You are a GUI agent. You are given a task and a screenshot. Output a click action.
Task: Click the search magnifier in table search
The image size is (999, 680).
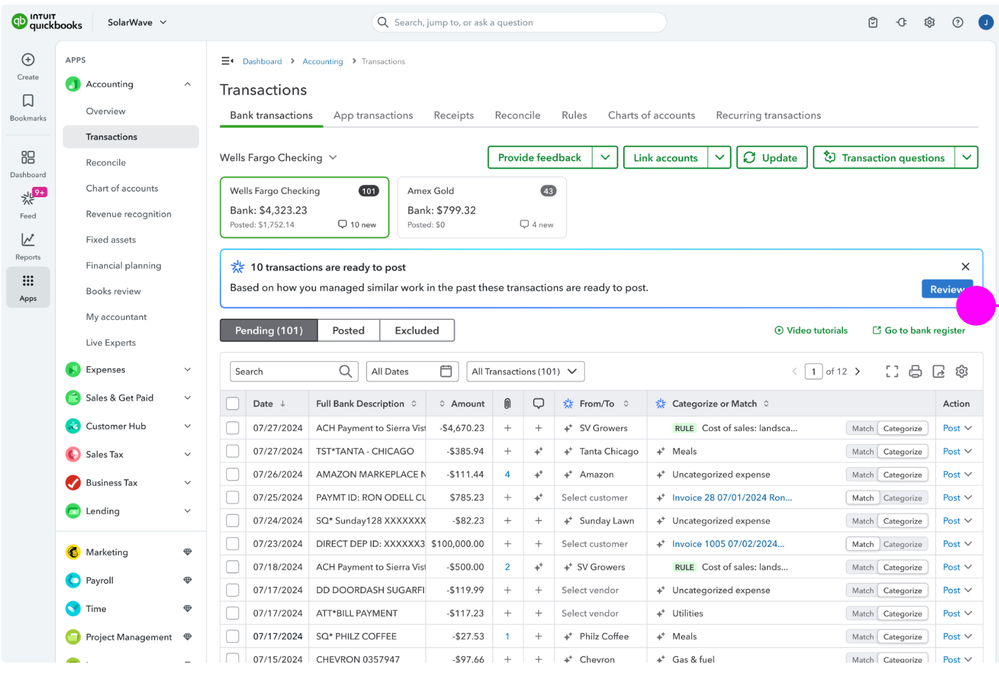coord(345,372)
